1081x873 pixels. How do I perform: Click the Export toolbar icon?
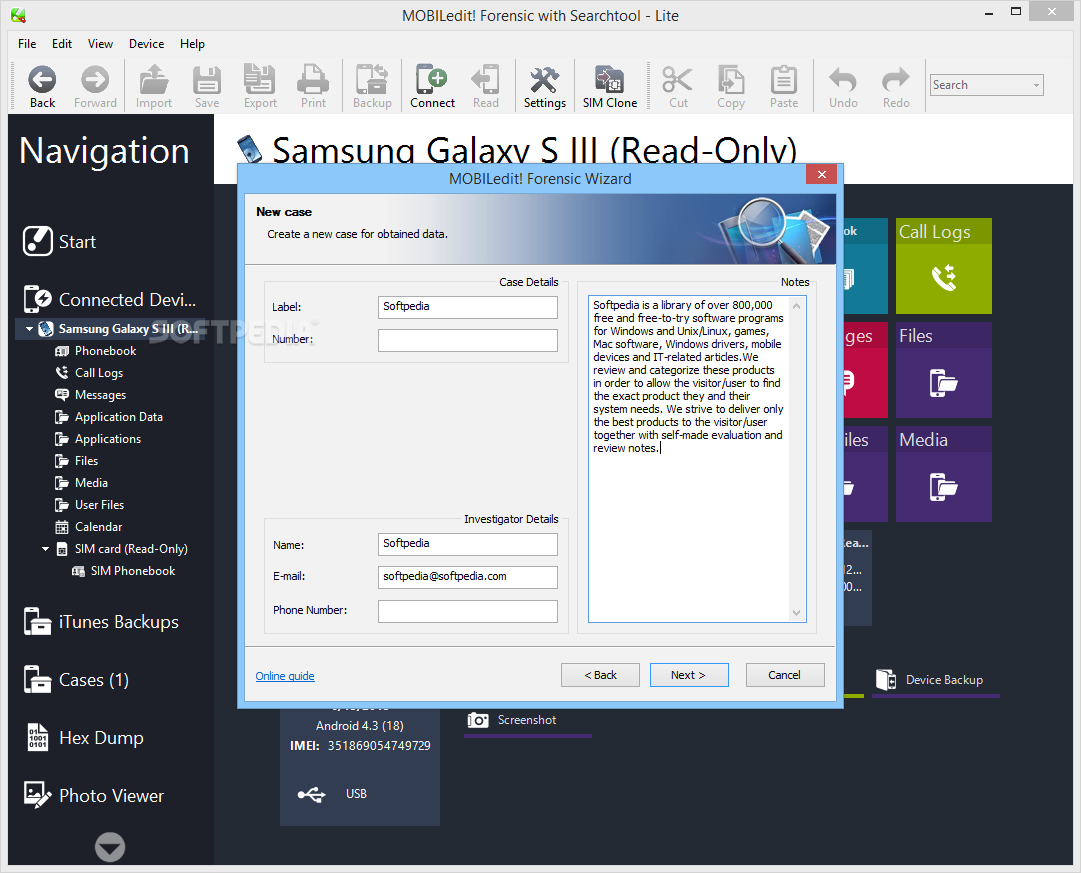point(260,86)
